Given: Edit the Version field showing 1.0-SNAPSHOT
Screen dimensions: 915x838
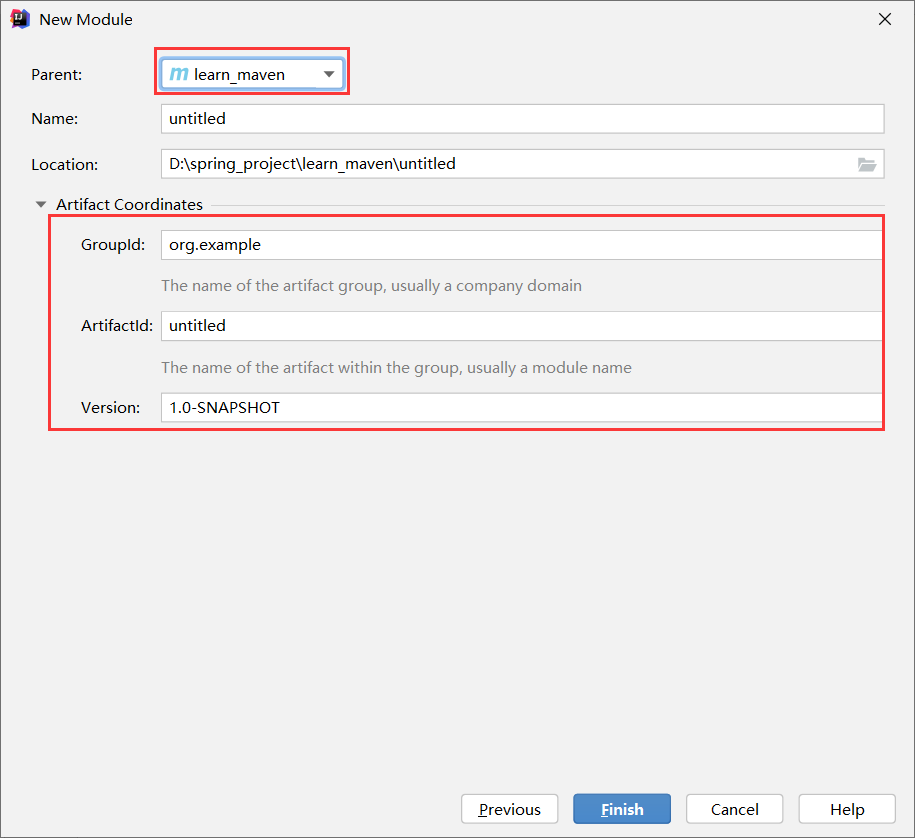Looking at the screenshot, I should (x=520, y=407).
